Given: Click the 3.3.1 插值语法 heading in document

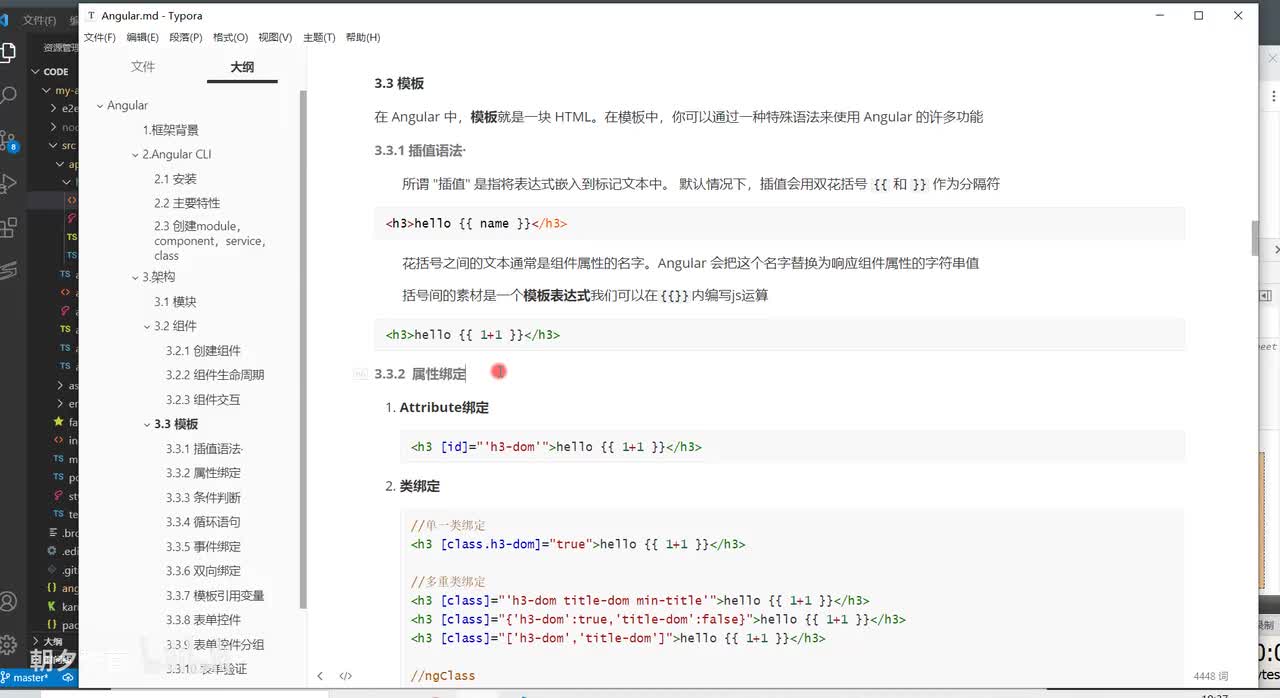Looking at the screenshot, I should pyautogui.click(x=420, y=151).
